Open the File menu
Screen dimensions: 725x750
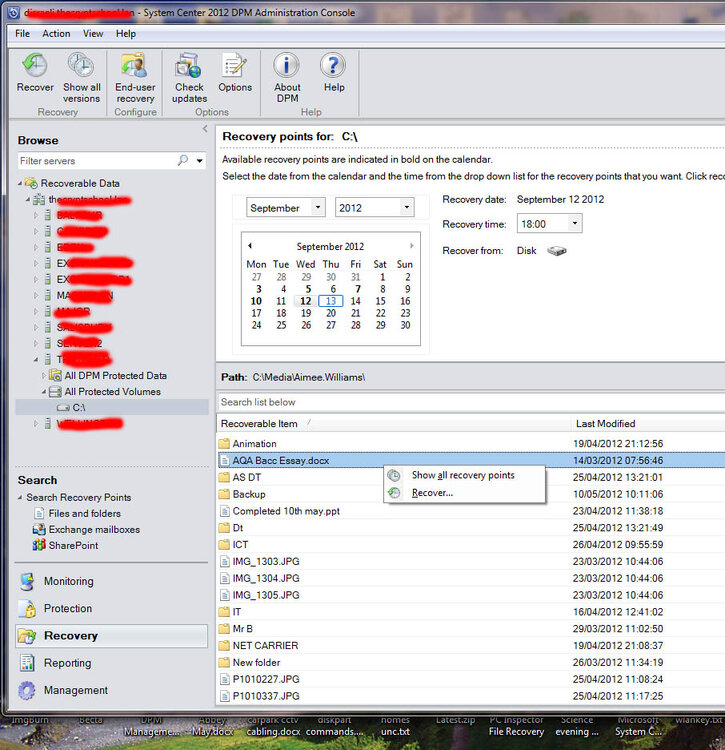[22, 33]
